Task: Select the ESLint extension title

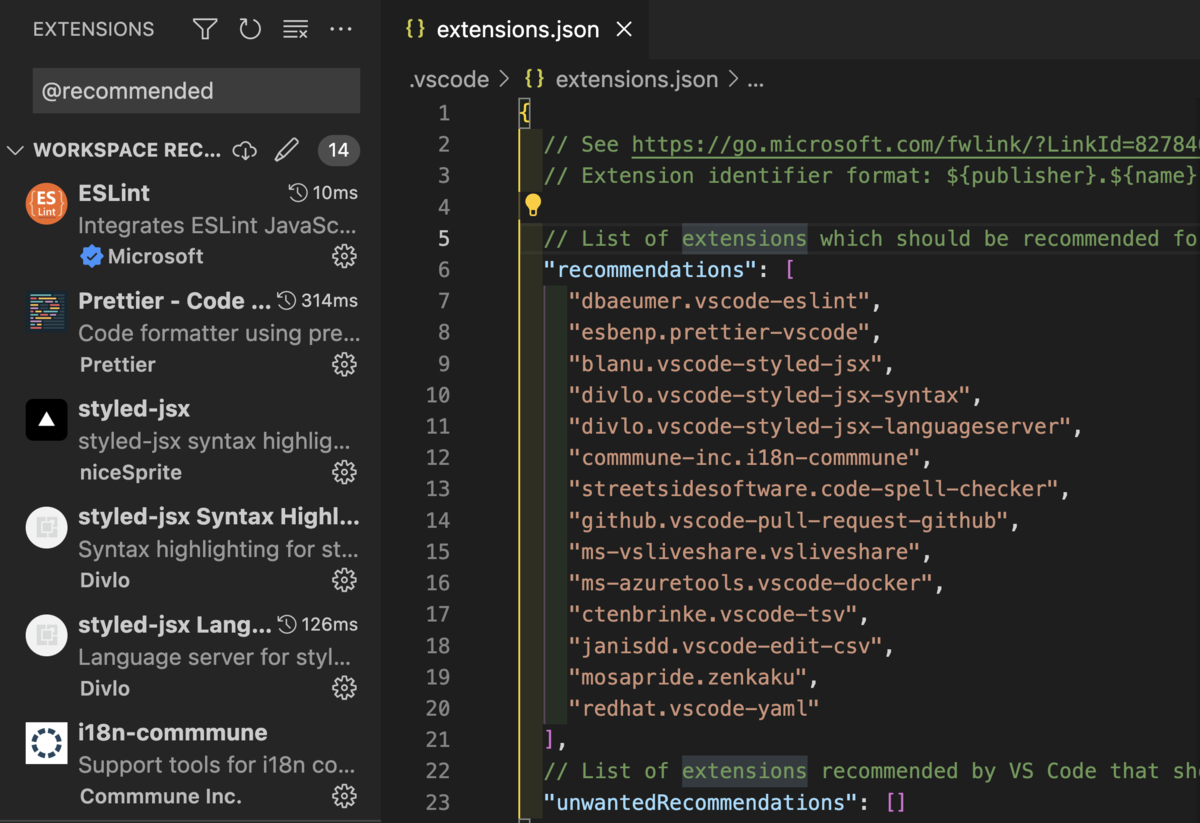Action: coord(114,193)
